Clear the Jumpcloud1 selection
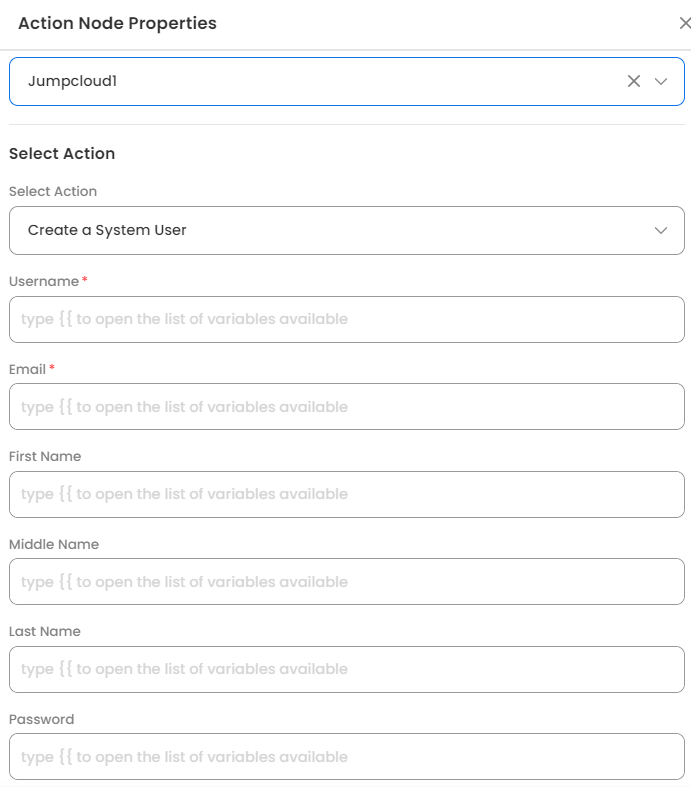The height and width of the screenshot is (787, 691). click(633, 81)
